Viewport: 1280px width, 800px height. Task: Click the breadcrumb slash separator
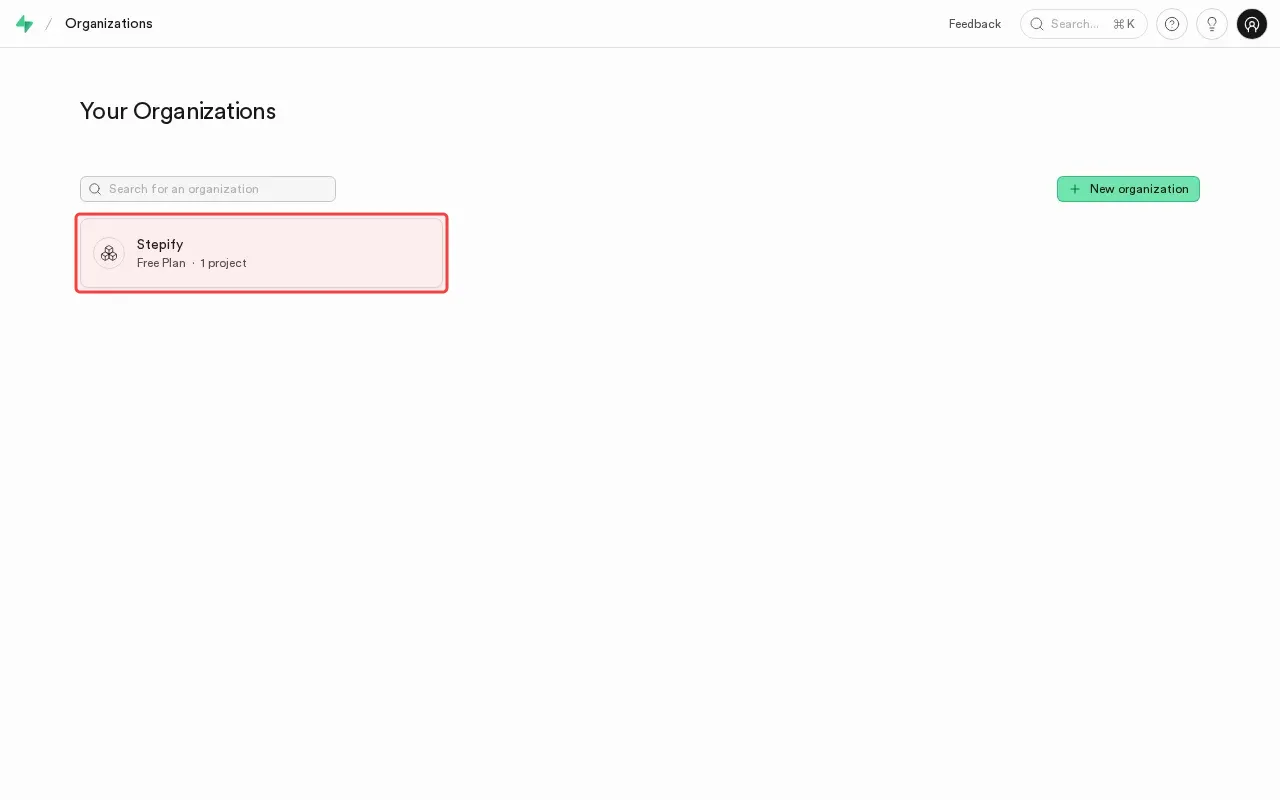coord(48,24)
